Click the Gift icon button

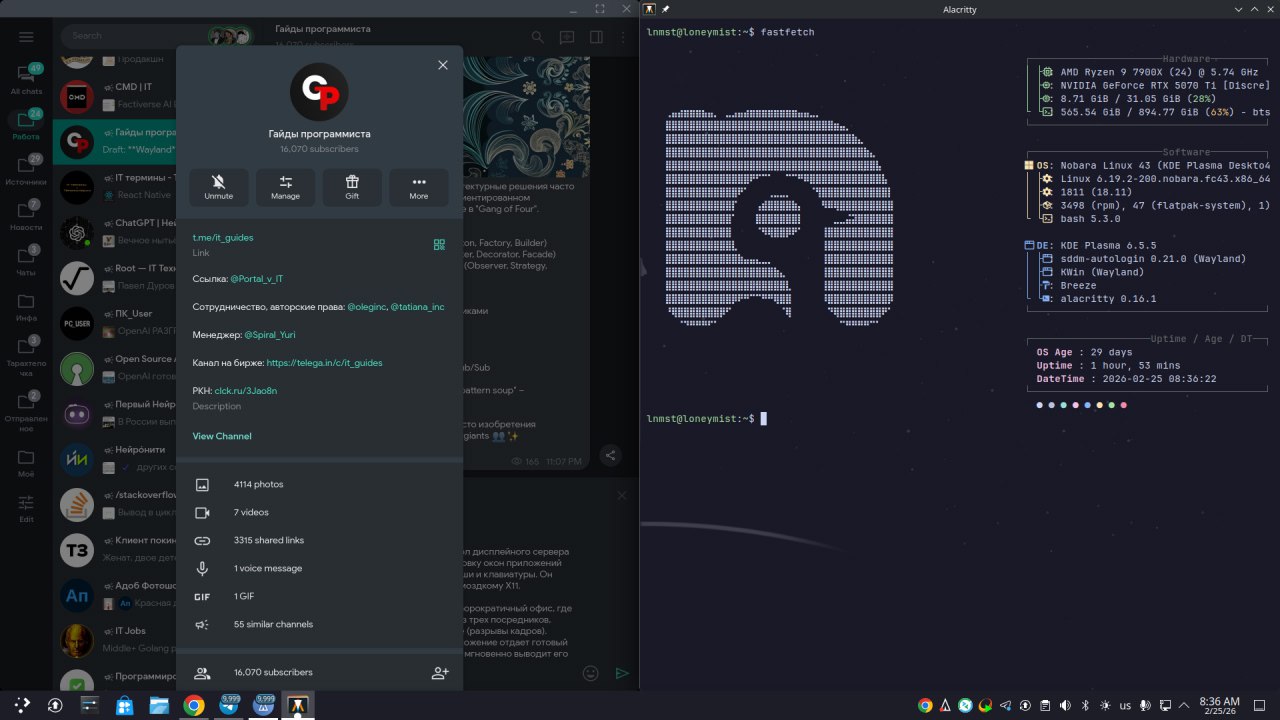coord(352,186)
